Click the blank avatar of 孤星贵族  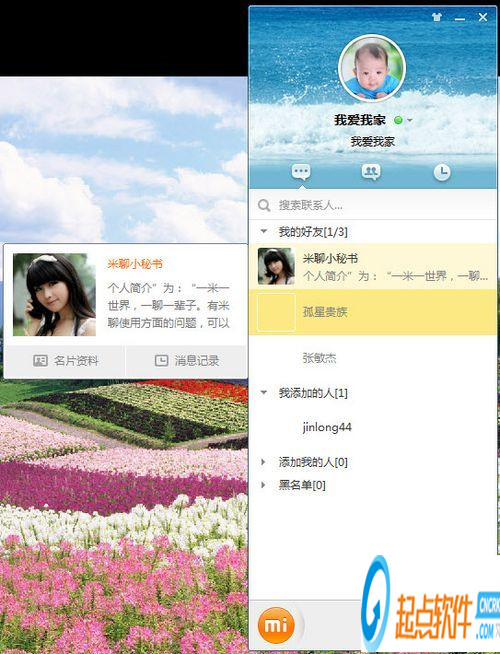click(276, 312)
